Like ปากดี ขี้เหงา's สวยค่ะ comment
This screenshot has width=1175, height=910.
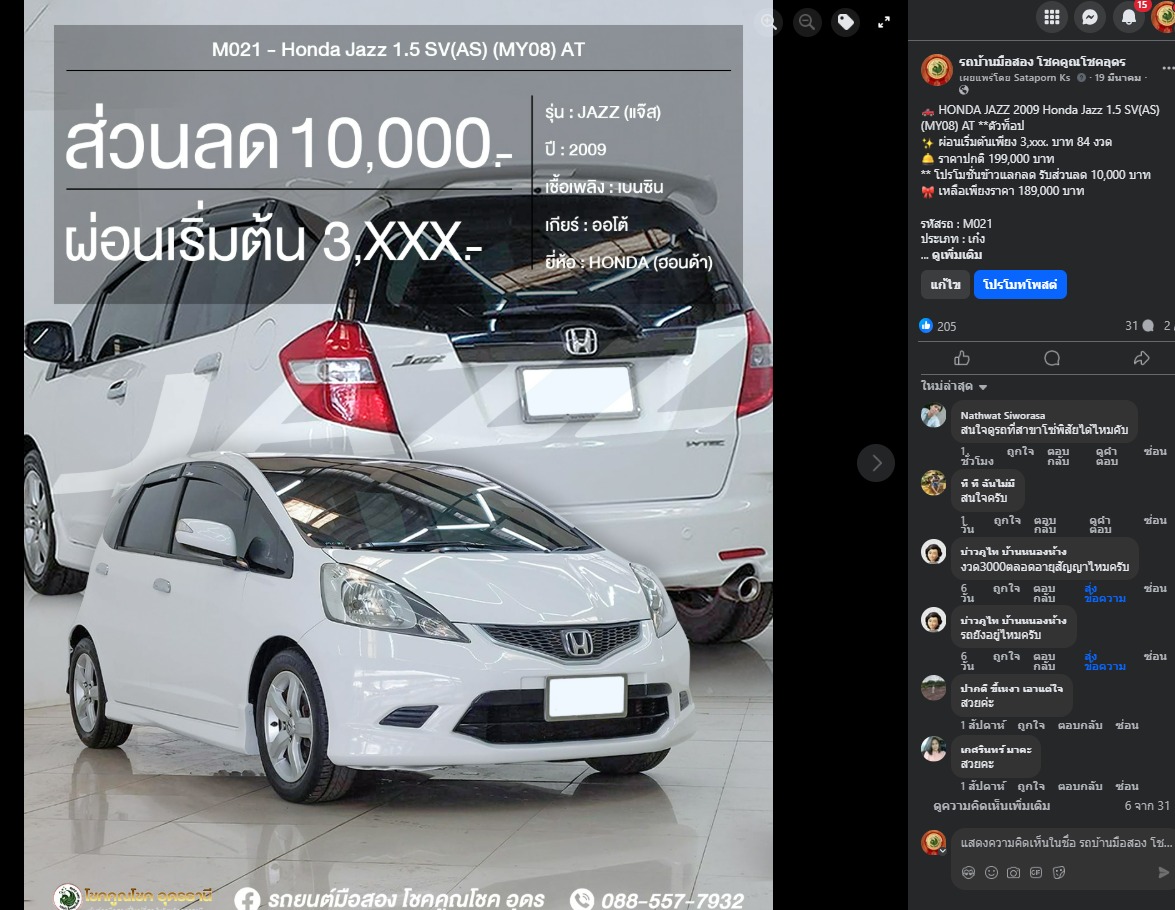1031,725
